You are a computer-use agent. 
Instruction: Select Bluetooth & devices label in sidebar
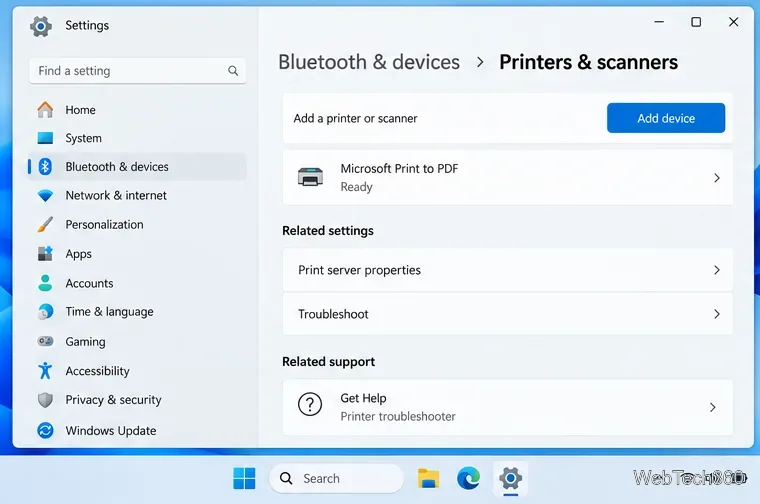coord(117,167)
